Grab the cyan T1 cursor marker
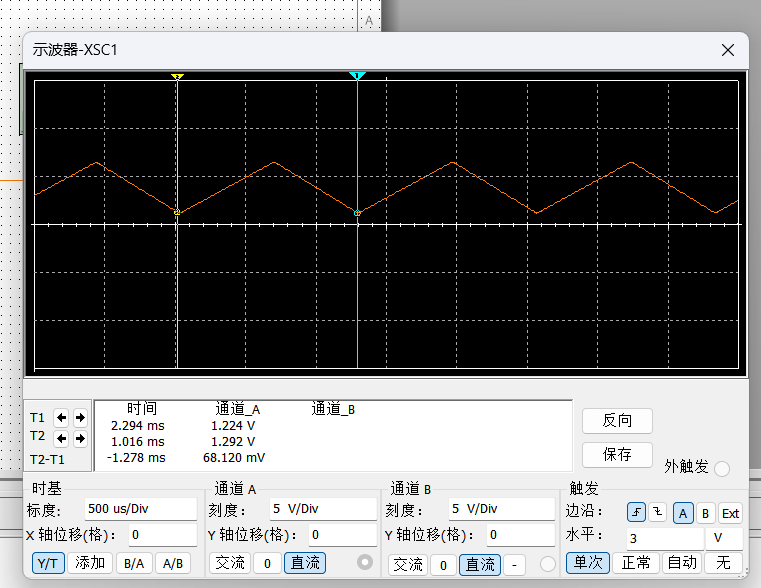 (x=357, y=76)
